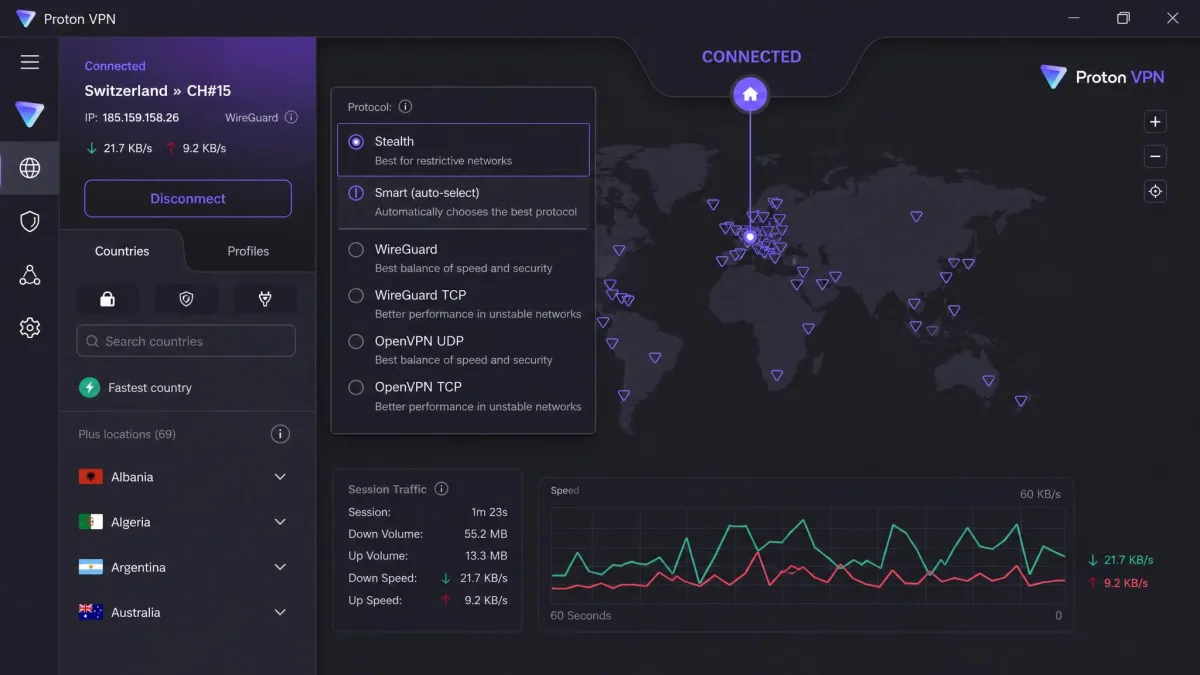Click the Down Volume 55.2 MB value
The width and height of the screenshot is (1200, 675).
pyautogui.click(x=486, y=534)
